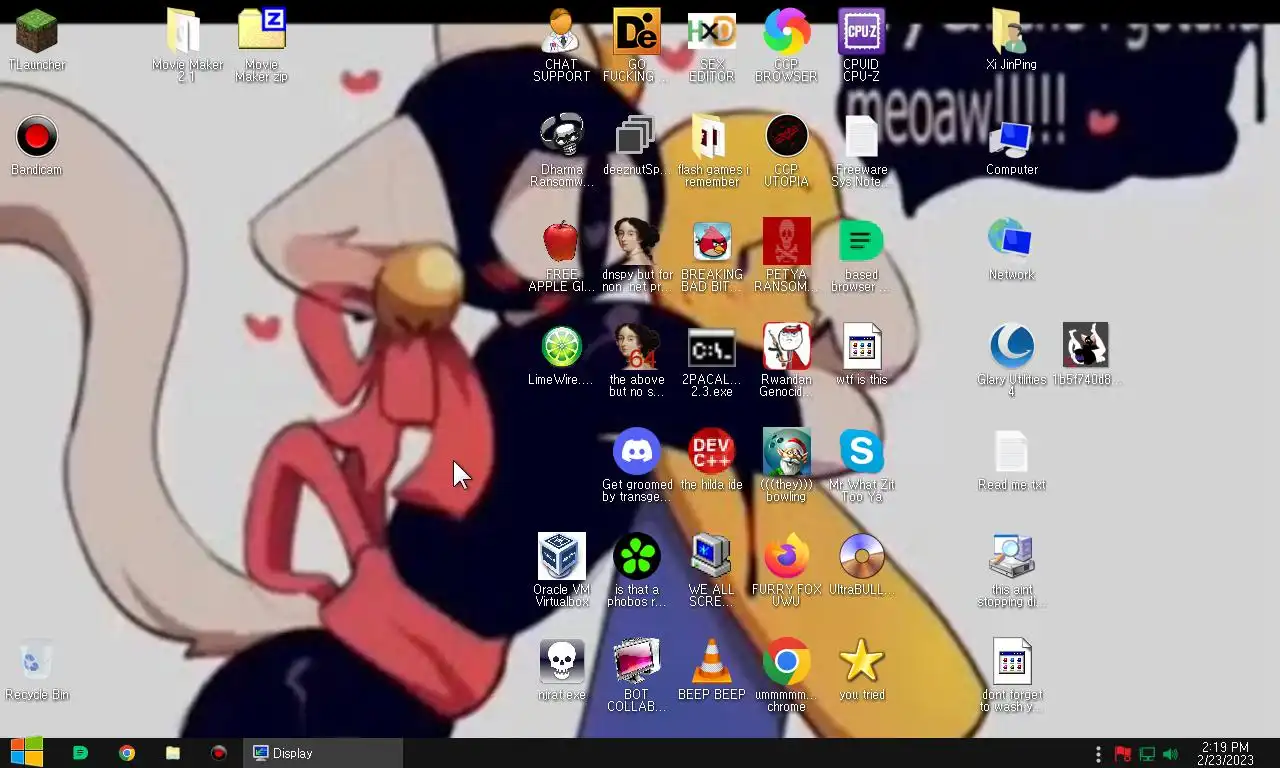1280x768 pixels.
Task: Click the green browser taskbar icon
Action: [81, 753]
